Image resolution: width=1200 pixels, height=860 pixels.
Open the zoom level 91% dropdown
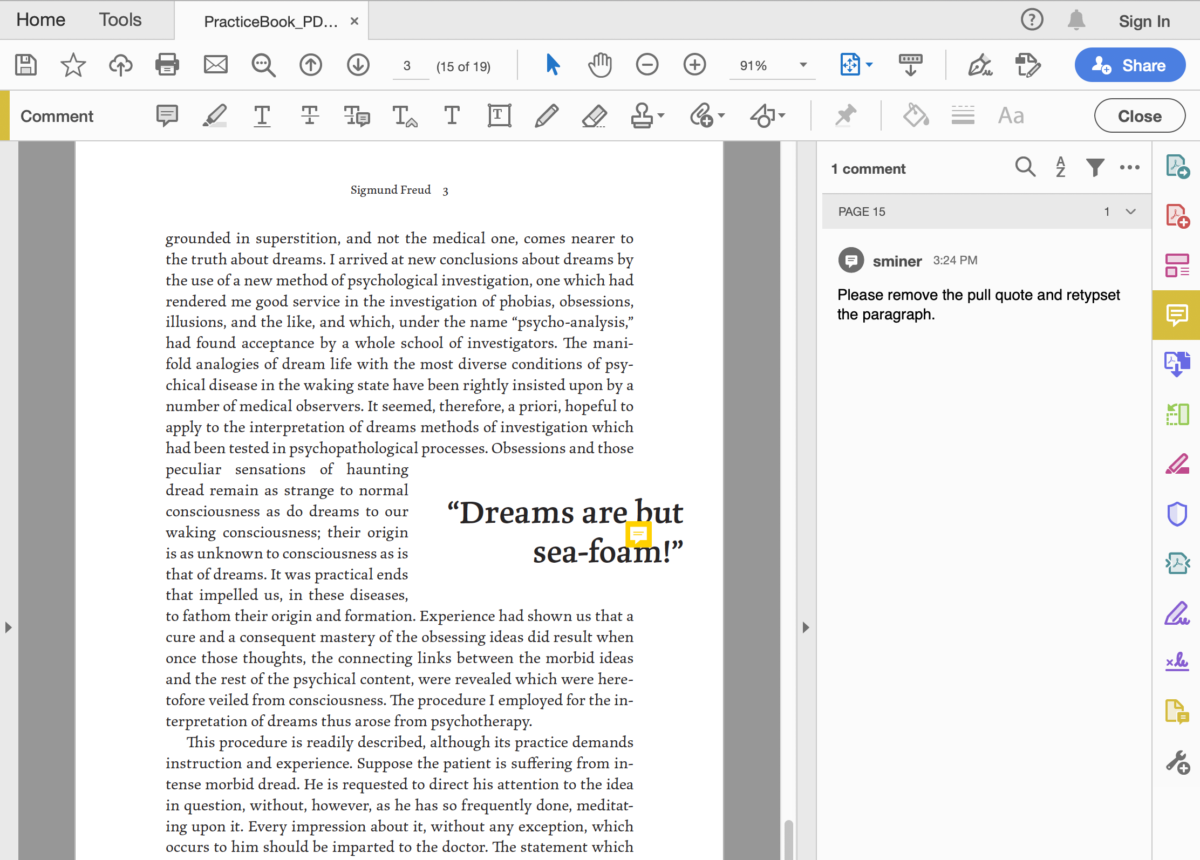772,64
